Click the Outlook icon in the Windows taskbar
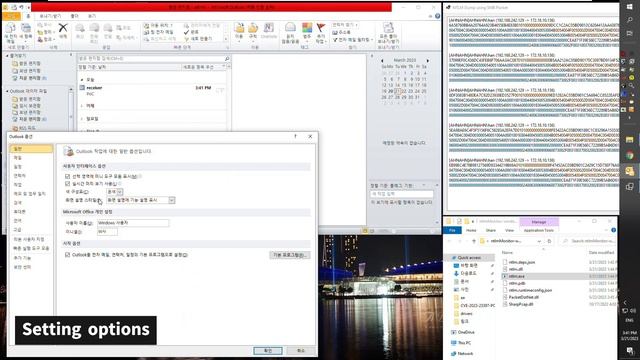Screen dimensions: 640x360 630,171
